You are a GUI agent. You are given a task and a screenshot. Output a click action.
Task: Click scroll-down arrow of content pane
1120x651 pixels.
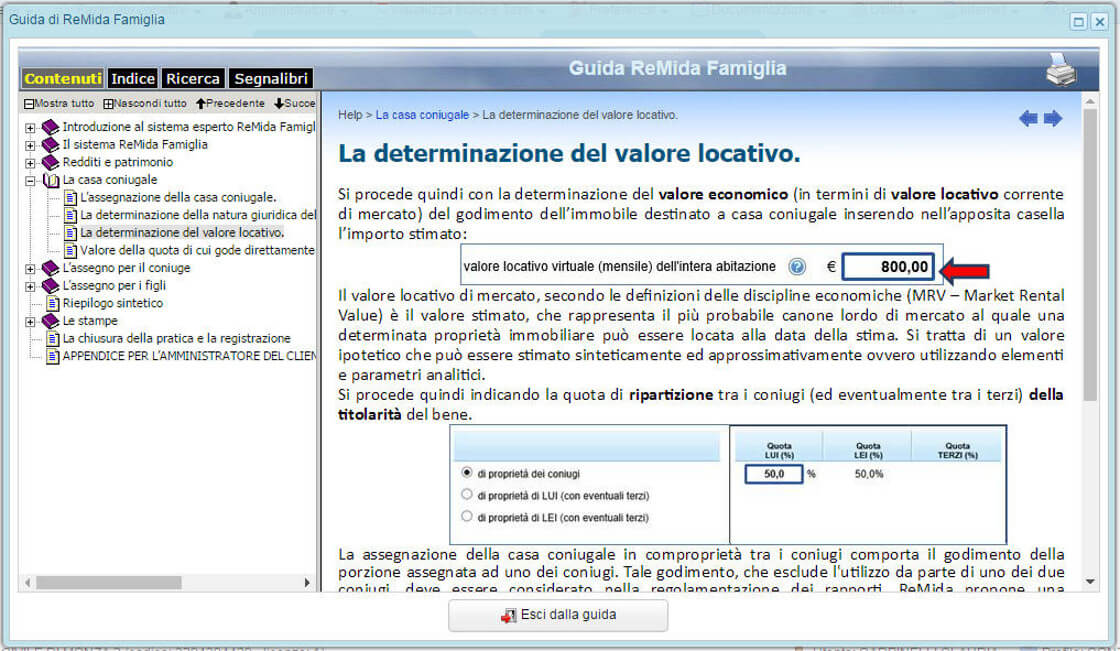coord(1089,582)
